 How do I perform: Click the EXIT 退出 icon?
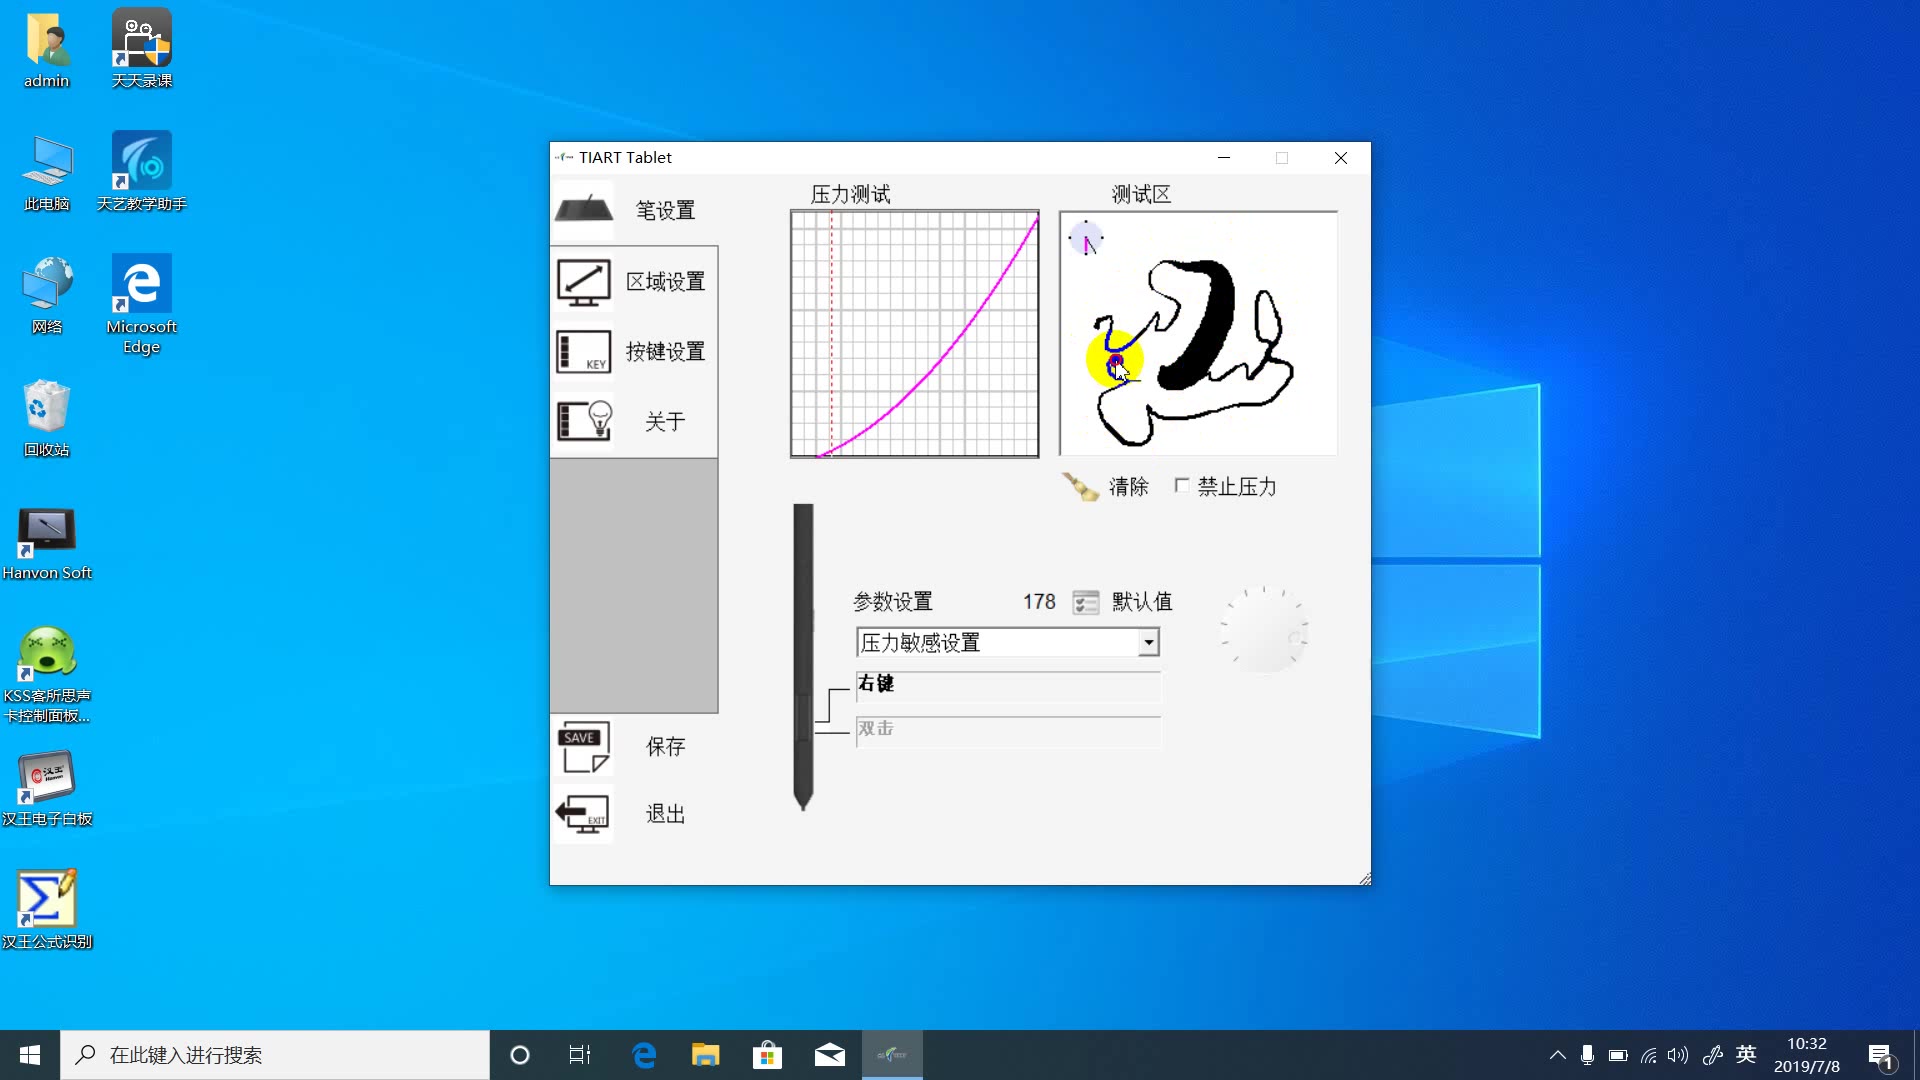(584, 814)
